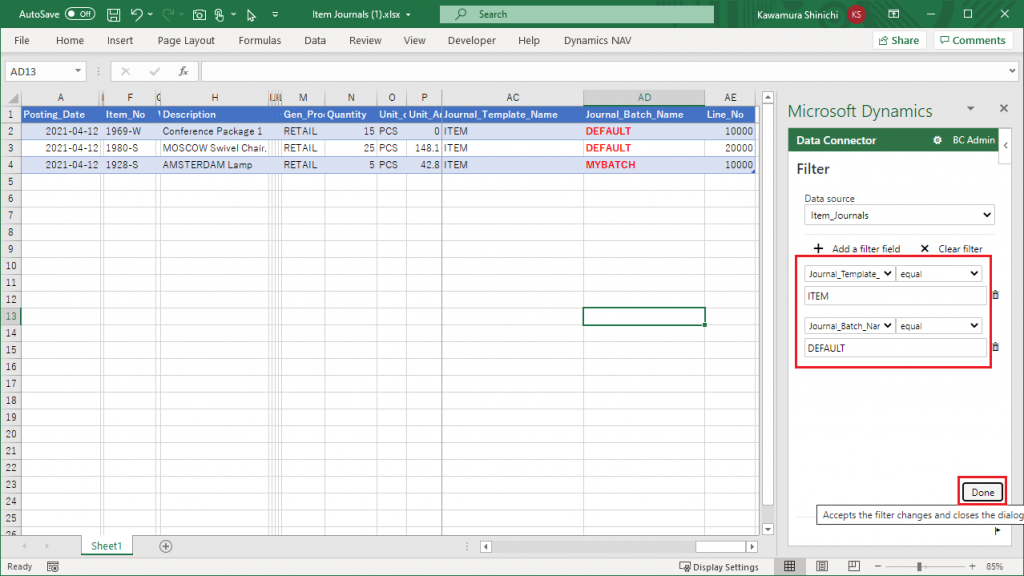Switch to Normal view icon

tap(790, 566)
